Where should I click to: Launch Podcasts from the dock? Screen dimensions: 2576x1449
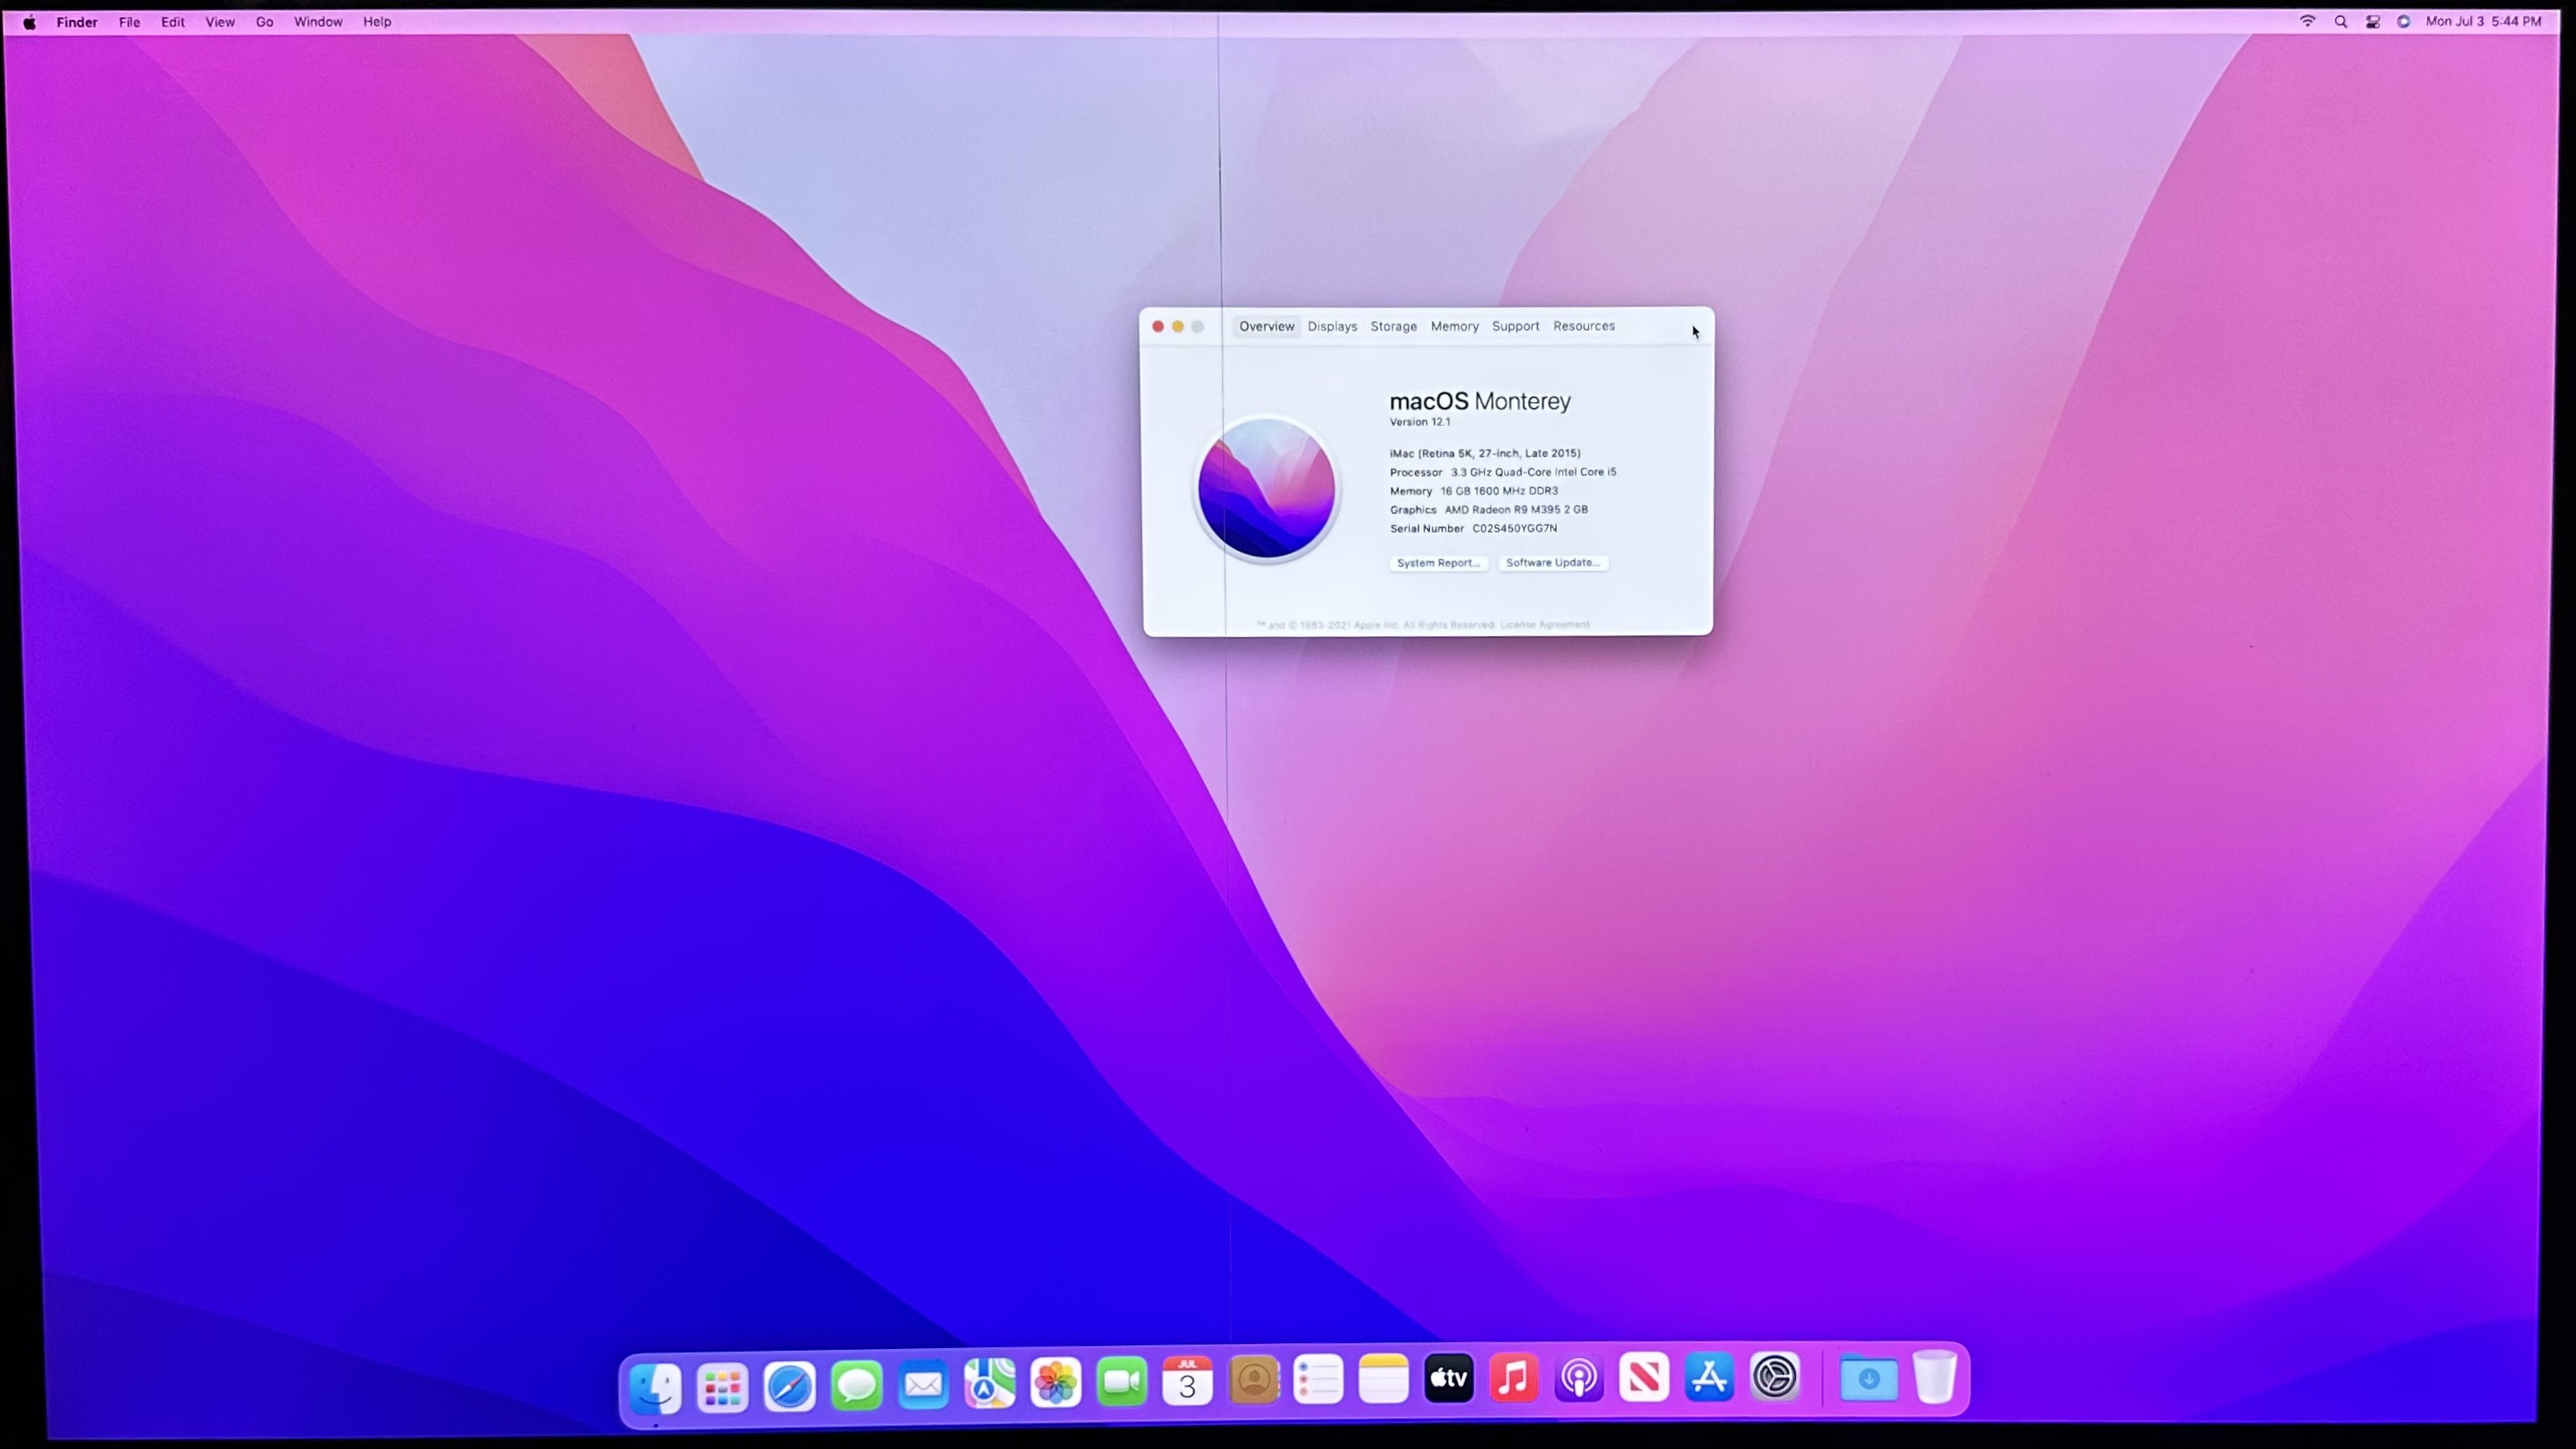coord(1579,1379)
